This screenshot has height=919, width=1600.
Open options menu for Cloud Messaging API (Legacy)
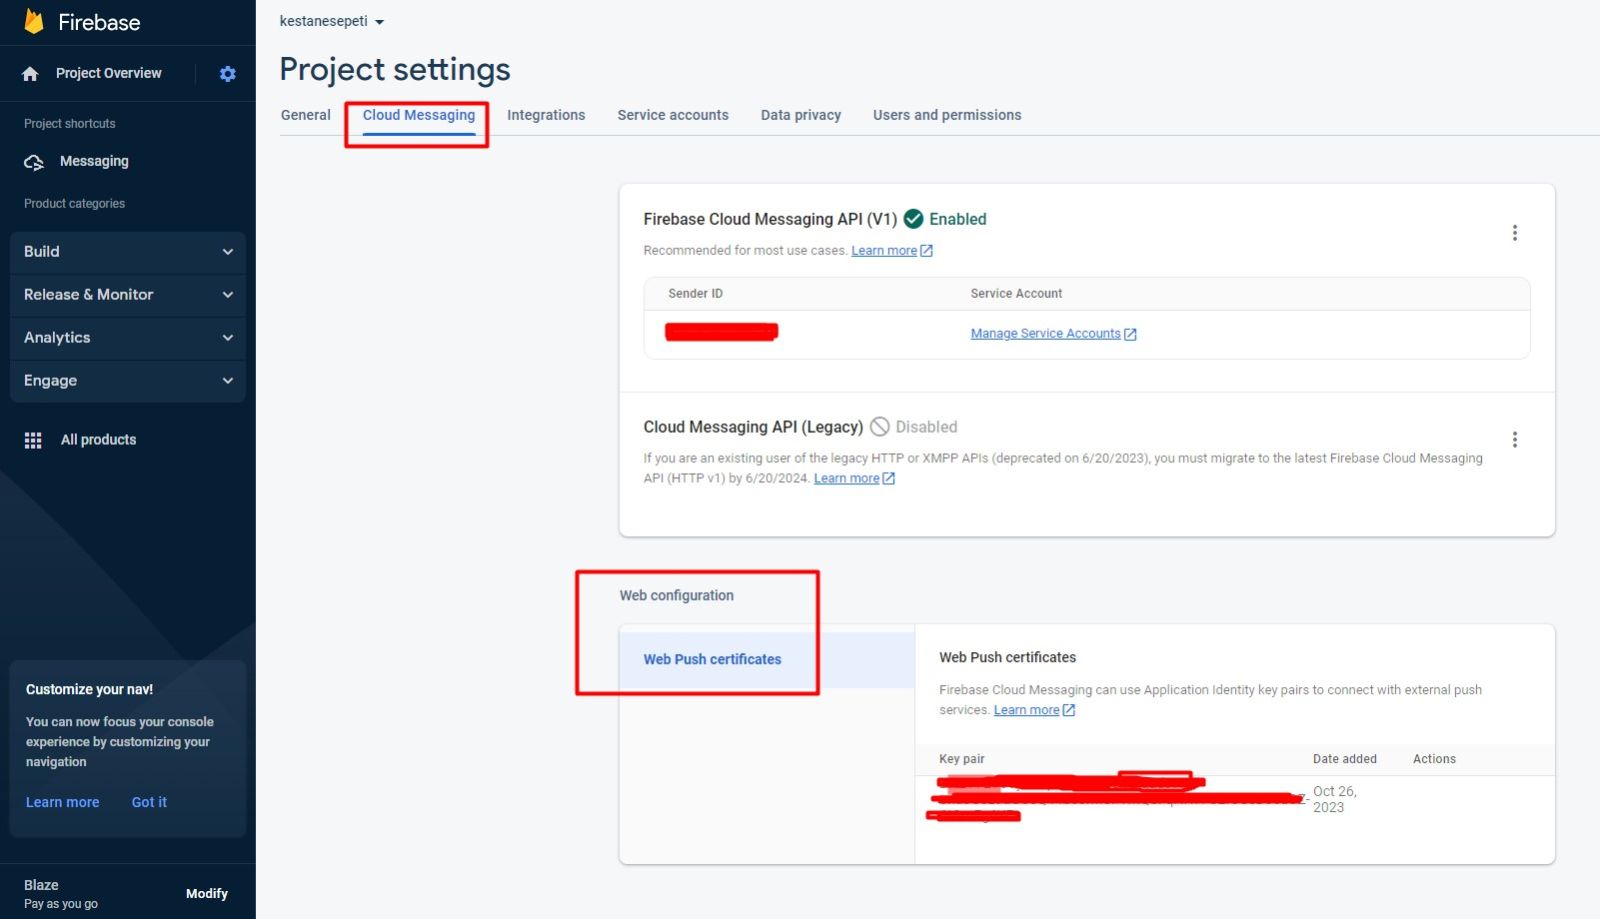pyautogui.click(x=1514, y=440)
